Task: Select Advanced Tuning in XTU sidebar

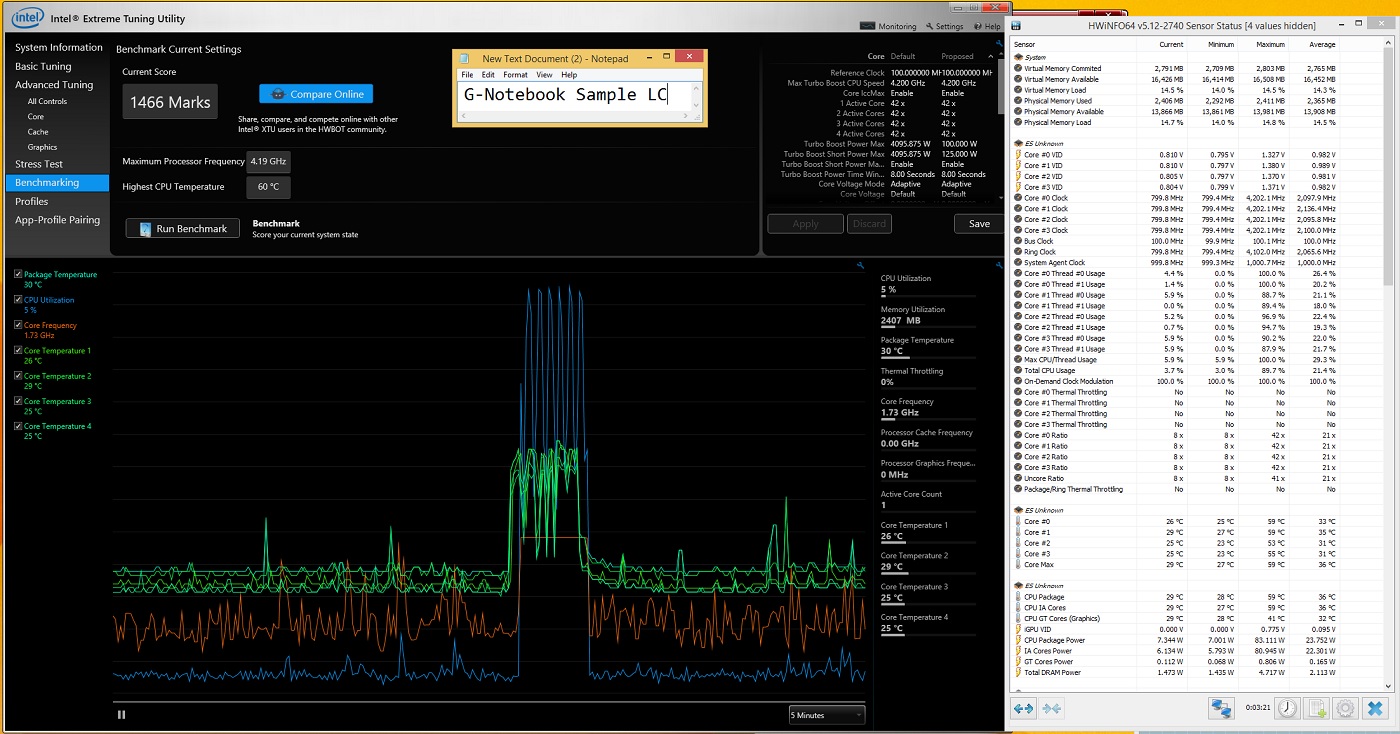Action: pyautogui.click(x=54, y=85)
